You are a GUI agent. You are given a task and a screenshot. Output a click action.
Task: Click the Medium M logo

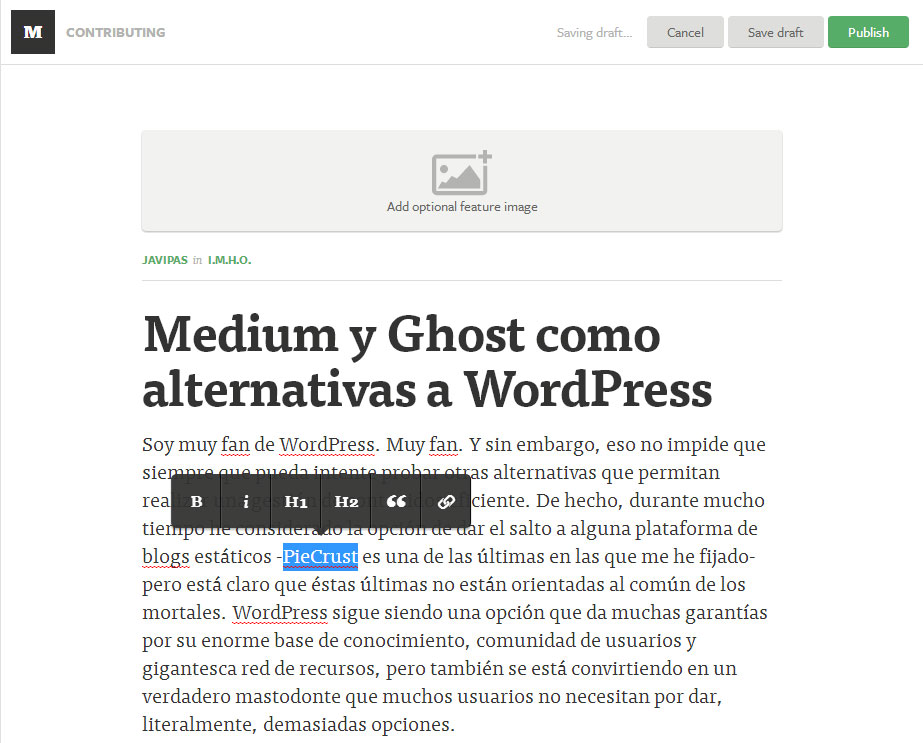coord(33,32)
